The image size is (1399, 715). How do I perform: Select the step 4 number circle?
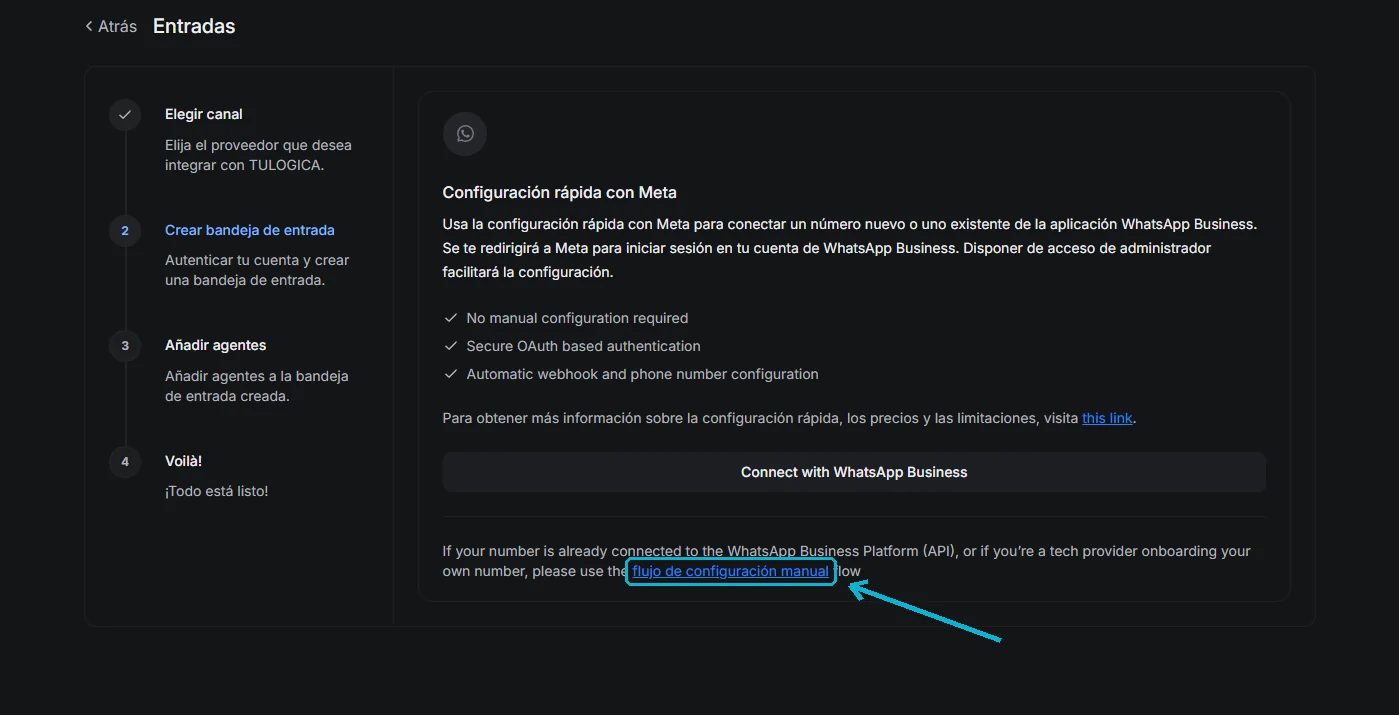125,462
